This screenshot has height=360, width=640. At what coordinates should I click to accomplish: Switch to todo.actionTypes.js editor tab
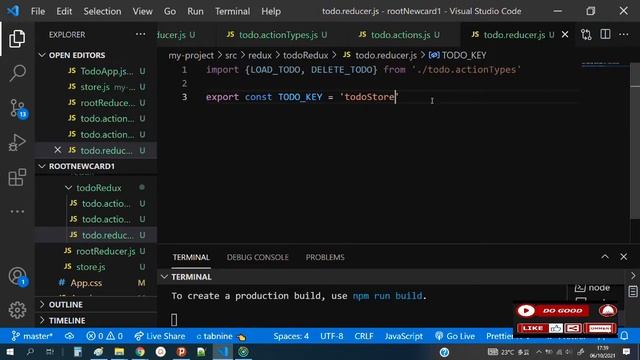[278, 35]
